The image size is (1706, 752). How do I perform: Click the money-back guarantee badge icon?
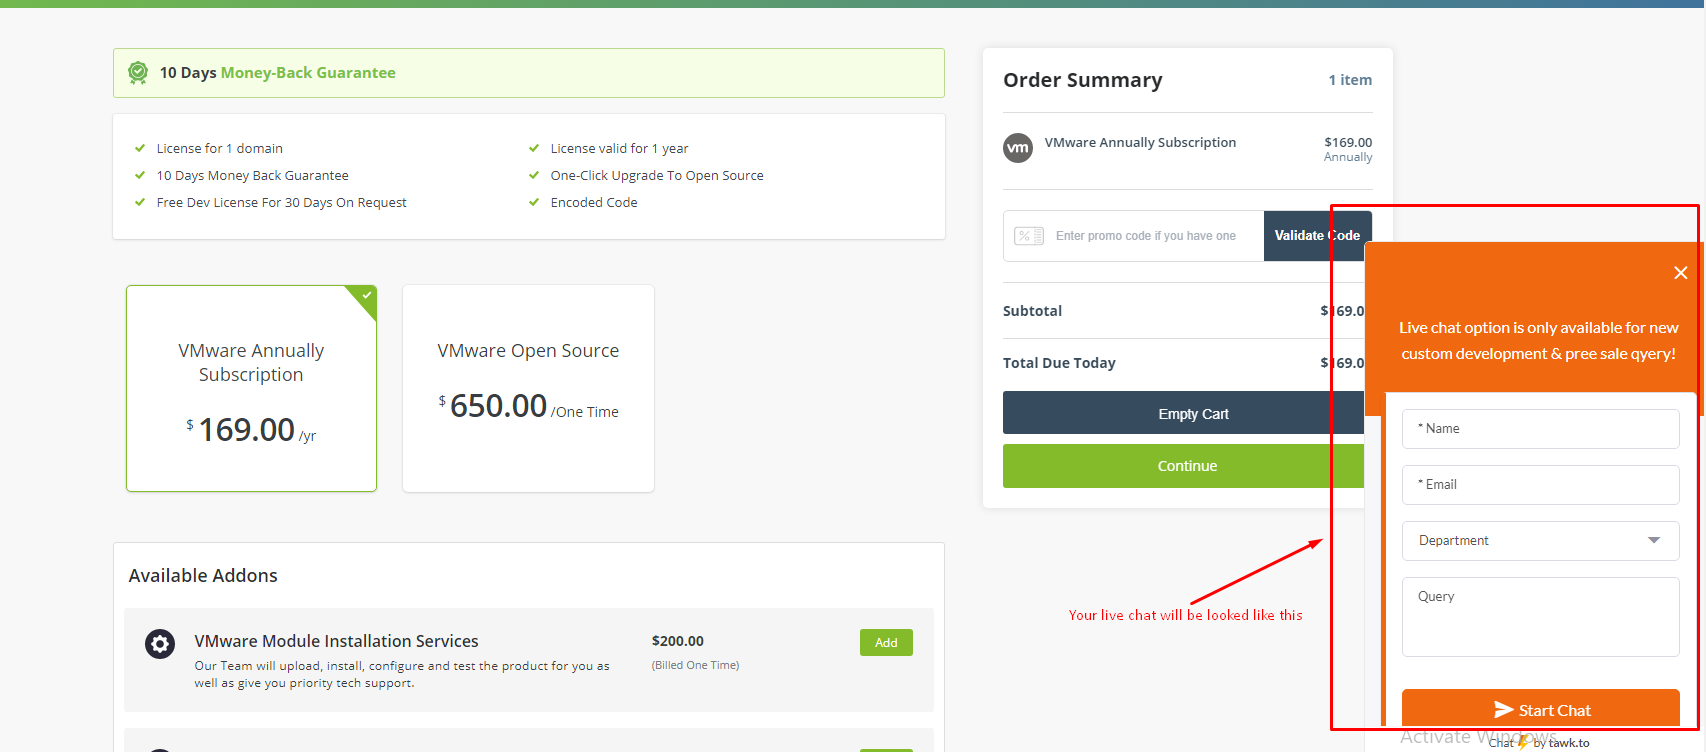point(138,73)
